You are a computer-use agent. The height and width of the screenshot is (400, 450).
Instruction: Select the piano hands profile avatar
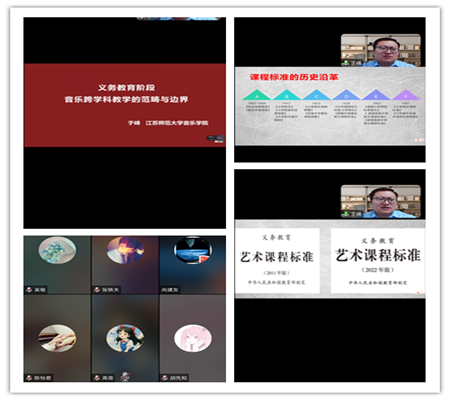57,338
